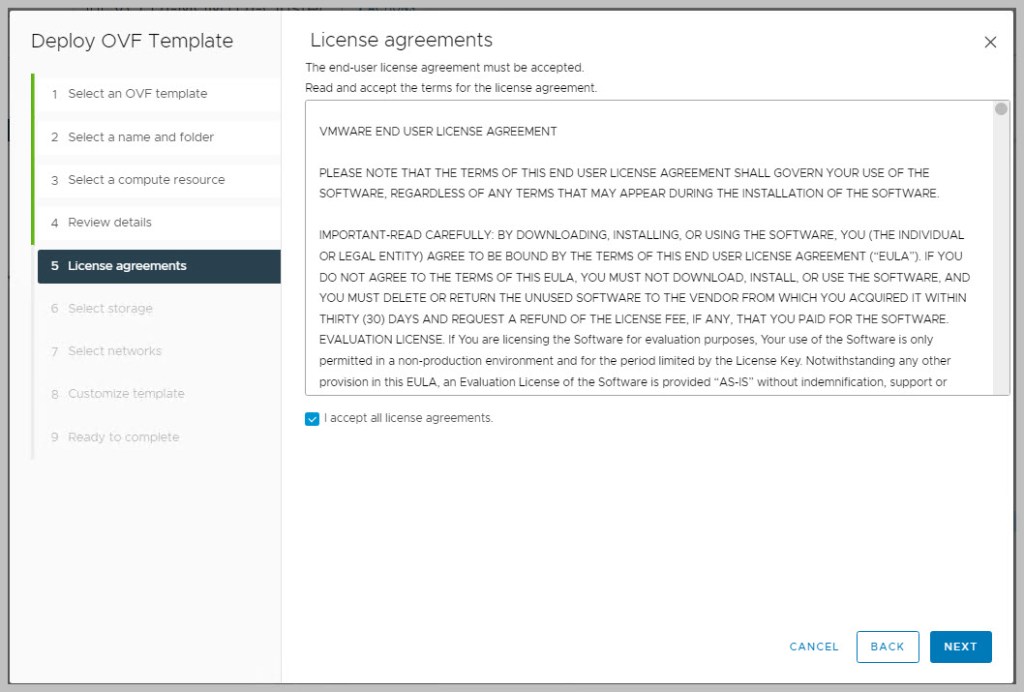
Task: Click the I accept all license agreements label
Action: (x=408, y=418)
